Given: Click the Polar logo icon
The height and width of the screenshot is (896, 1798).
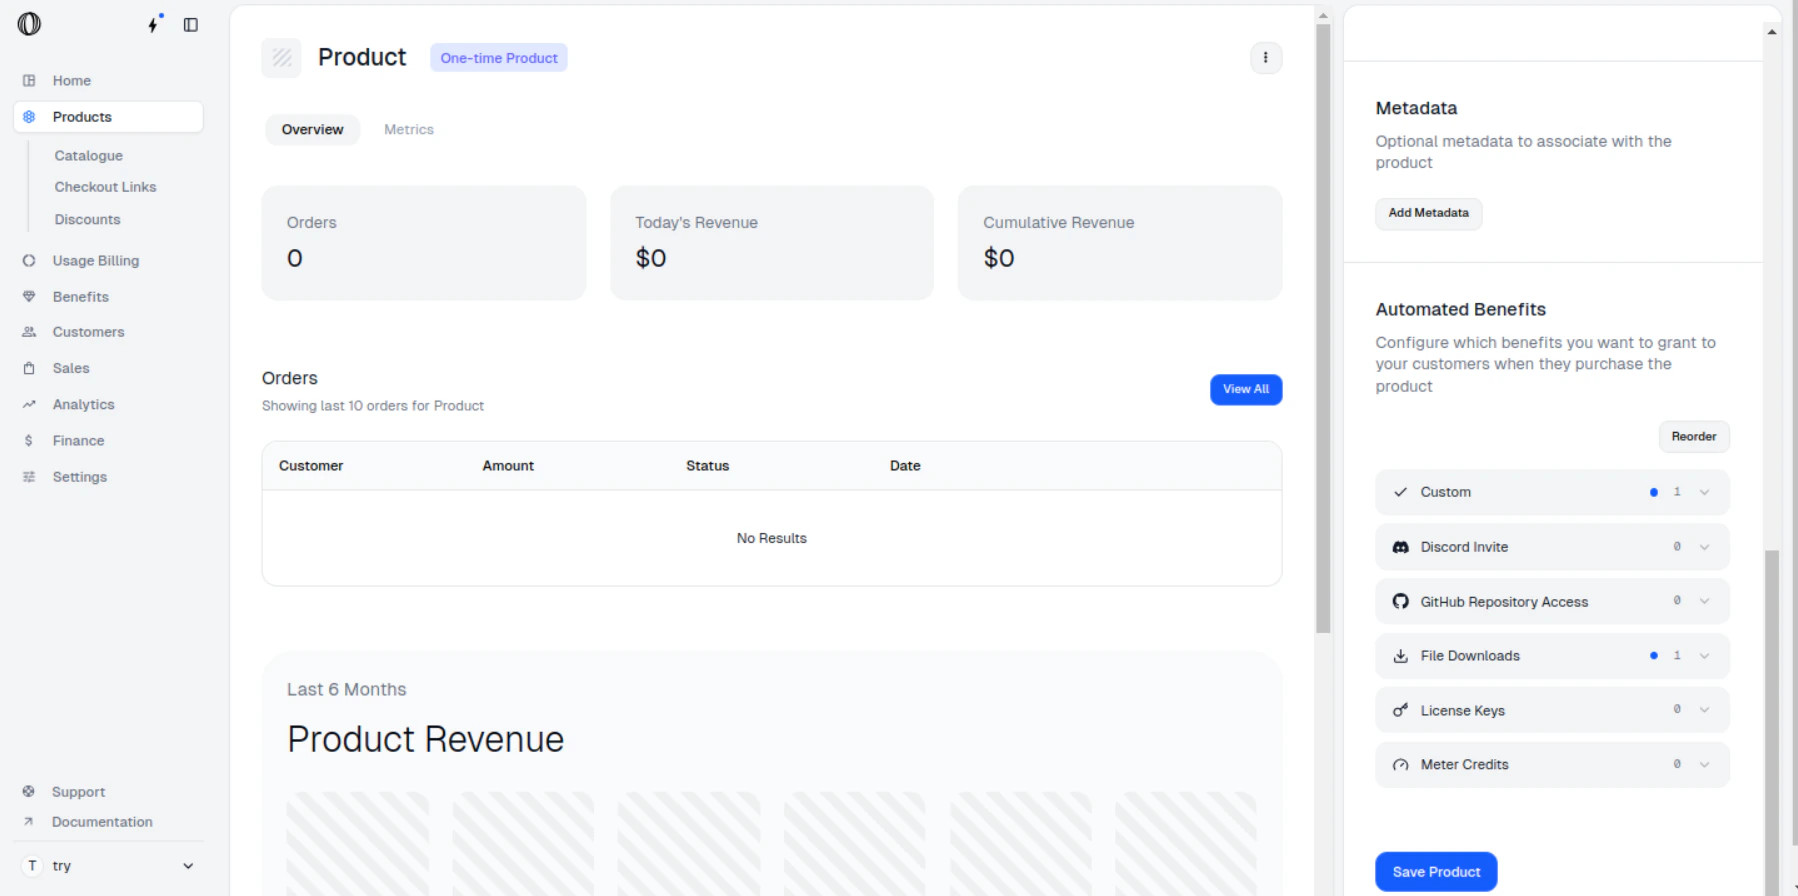Looking at the screenshot, I should tap(29, 24).
